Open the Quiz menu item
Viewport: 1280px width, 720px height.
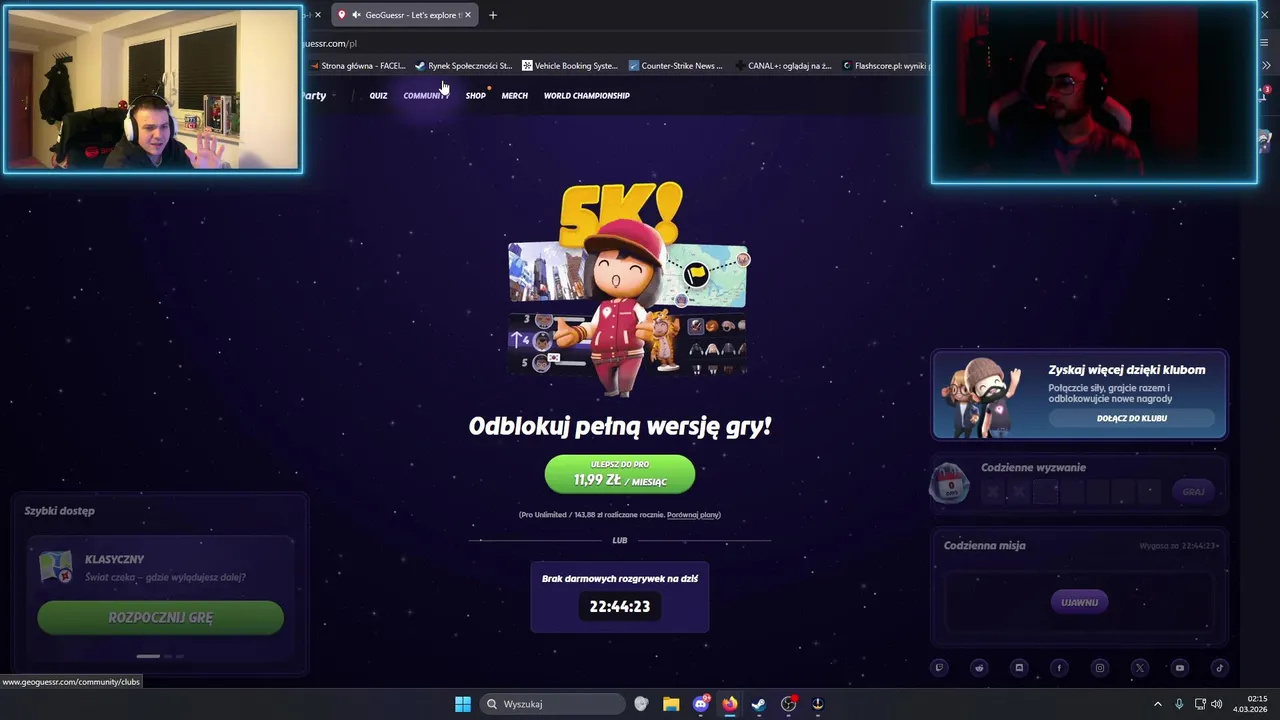click(378, 96)
